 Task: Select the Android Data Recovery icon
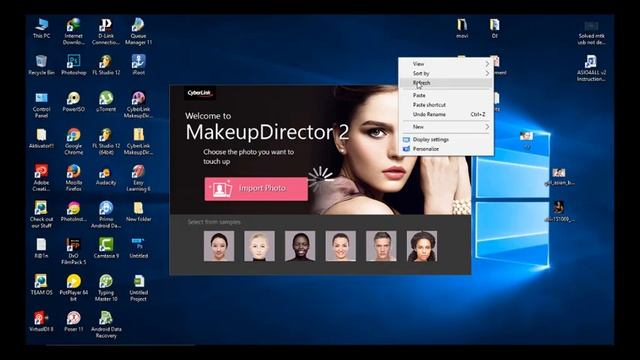tap(106, 324)
